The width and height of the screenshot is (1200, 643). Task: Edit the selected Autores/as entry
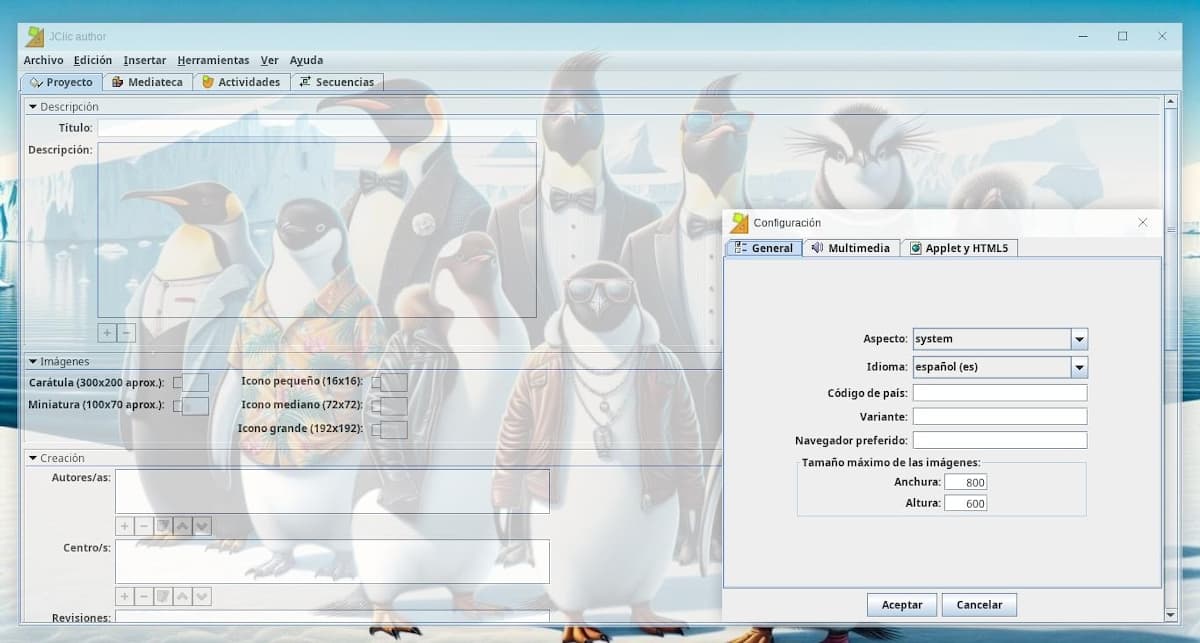pyautogui.click(x=163, y=526)
